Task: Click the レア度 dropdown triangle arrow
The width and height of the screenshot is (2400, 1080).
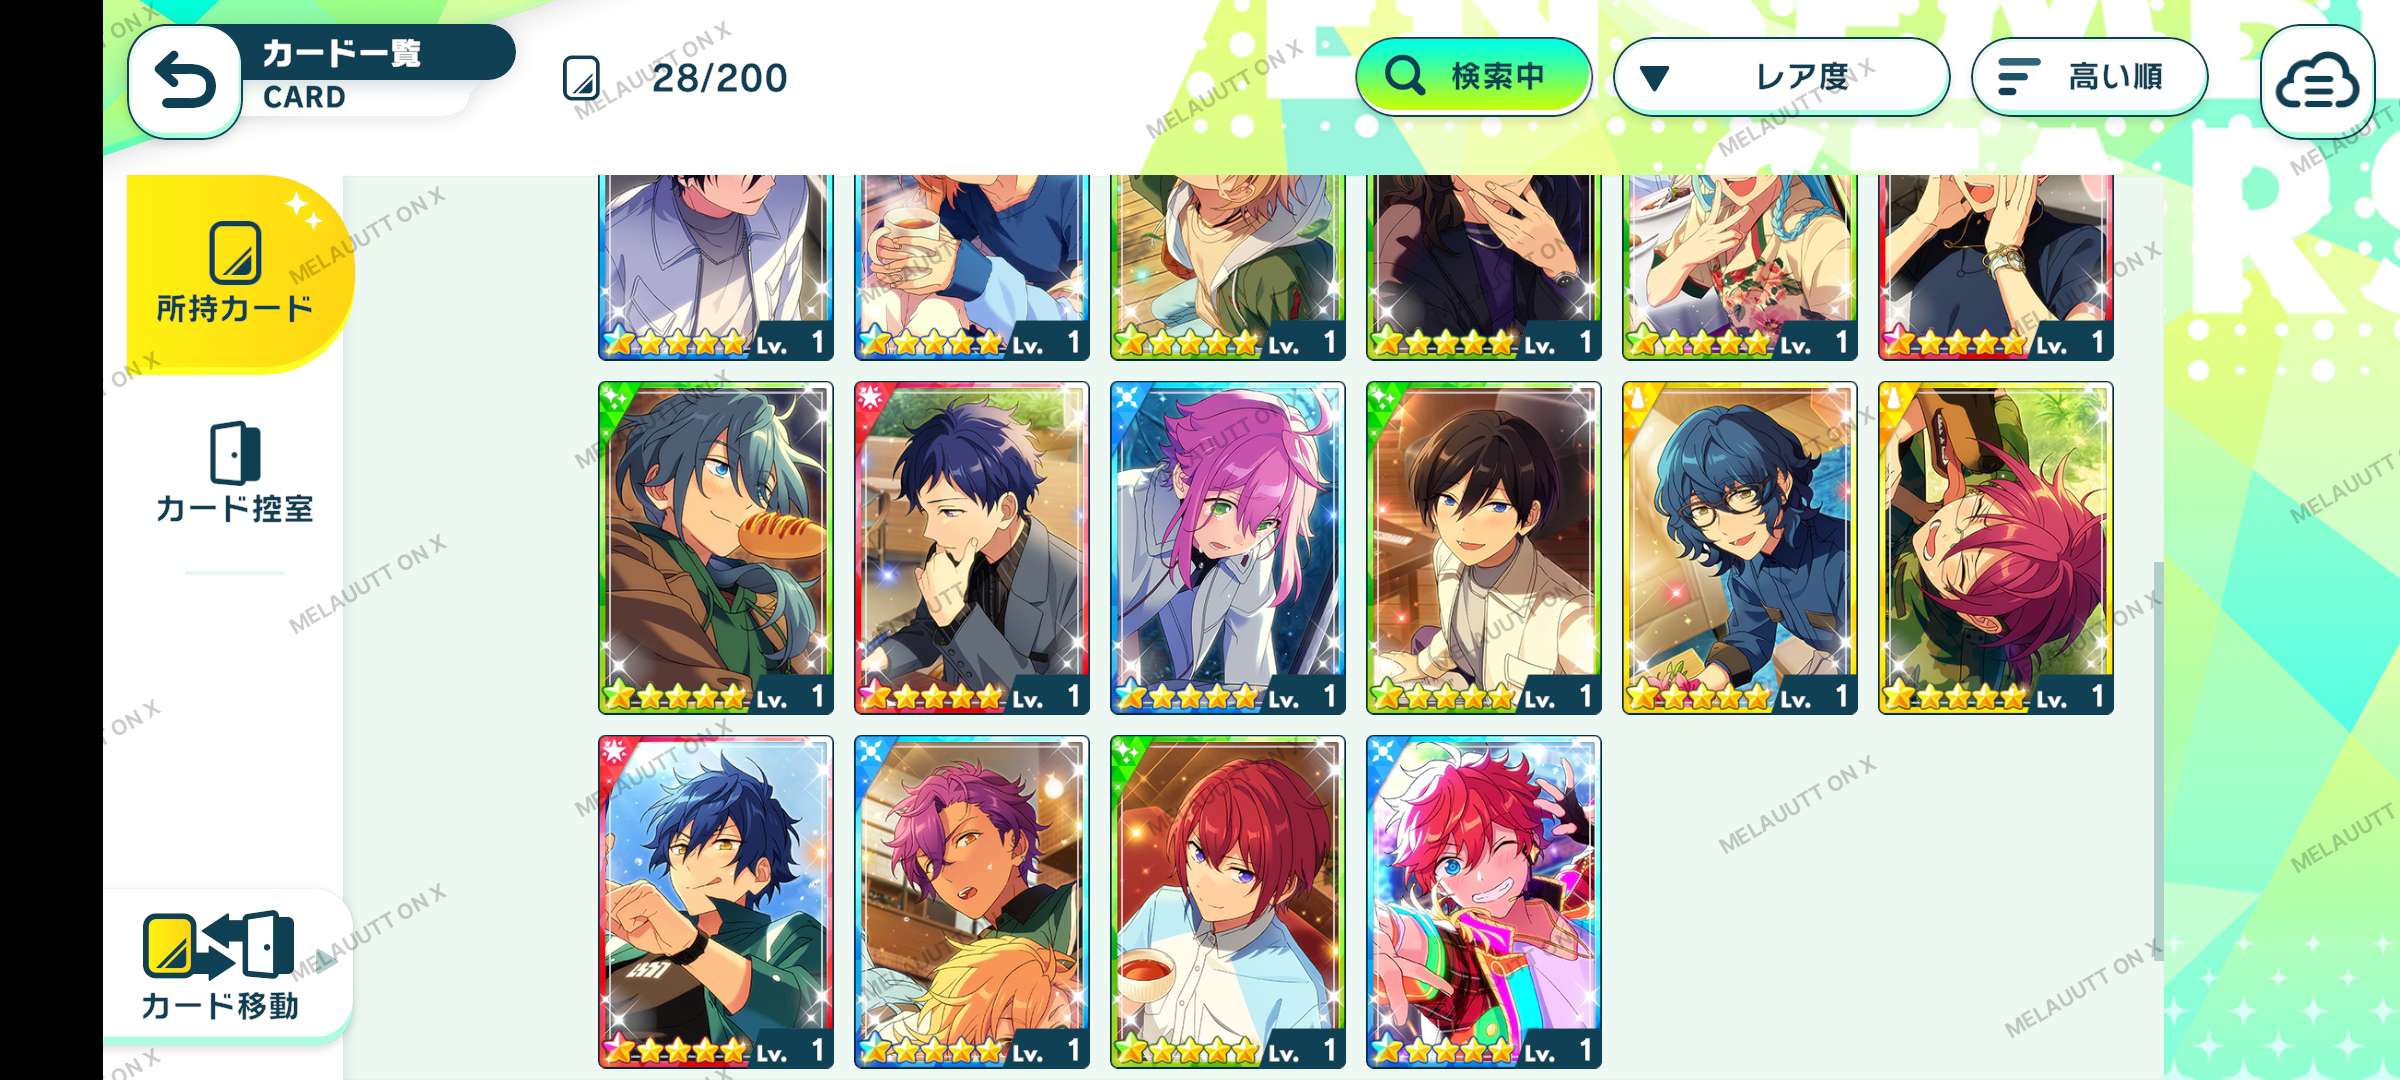Action: [x=1654, y=78]
